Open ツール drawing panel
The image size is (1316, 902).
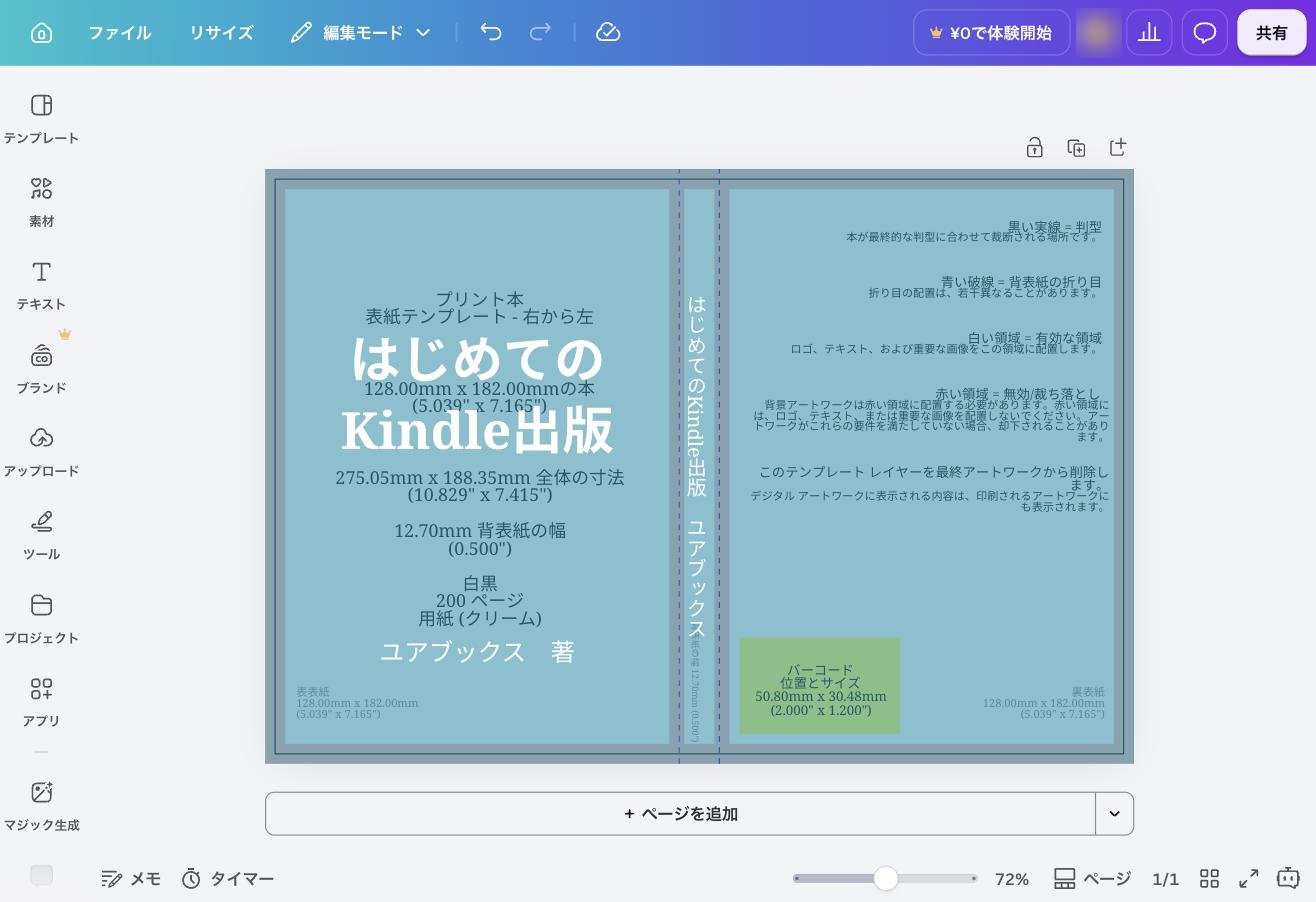tap(41, 535)
